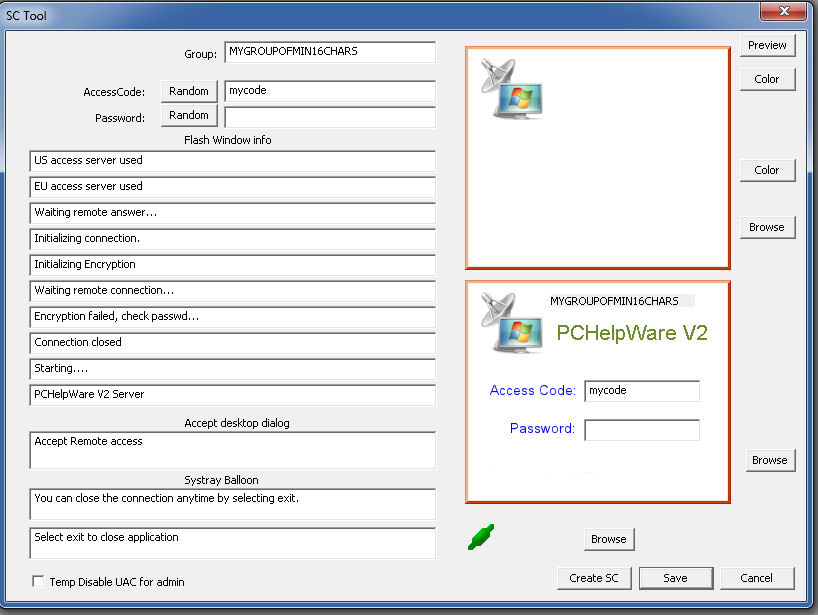Click the blue "Access Code:" label

click(533, 390)
